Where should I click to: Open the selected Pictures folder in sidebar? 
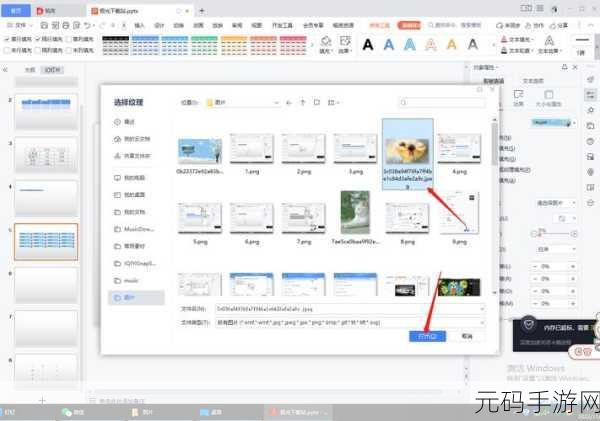click(137, 297)
